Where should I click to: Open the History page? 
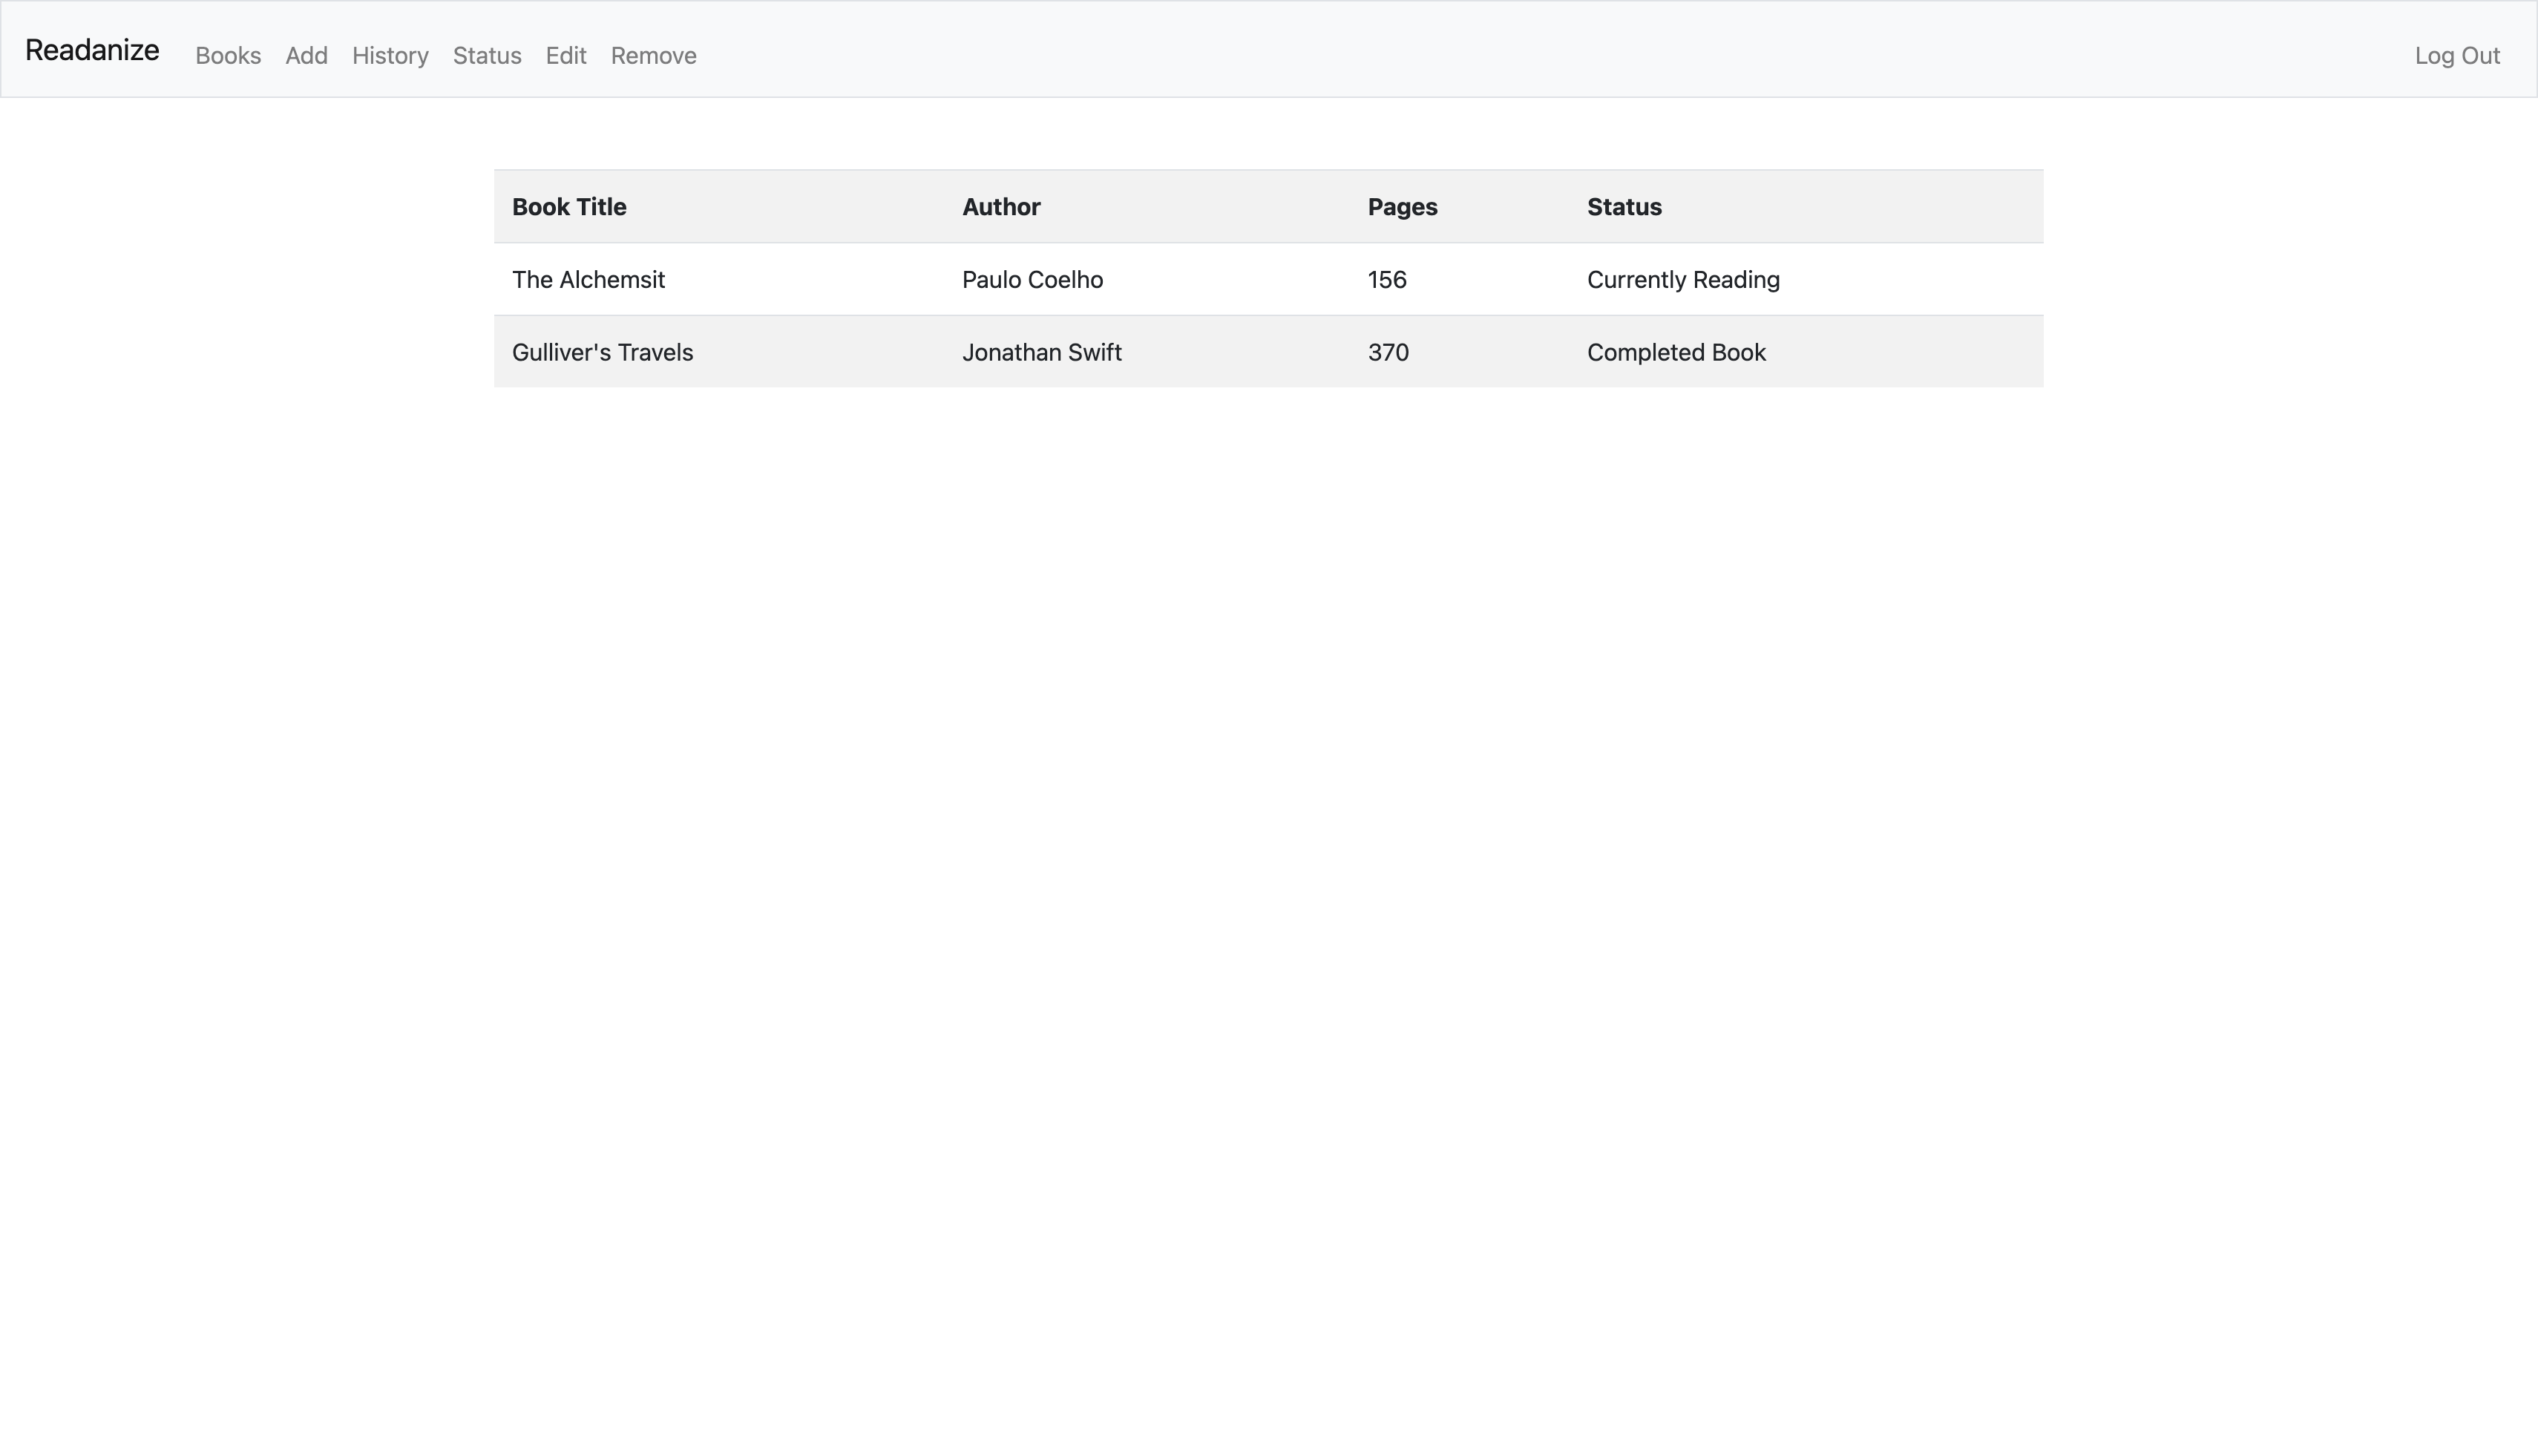tap(390, 56)
